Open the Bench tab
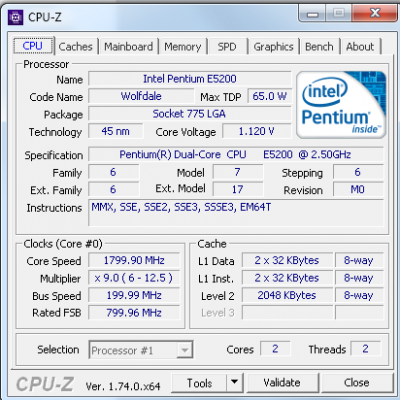The width and height of the screenshot is (400, 400). (x=319, y=47)
